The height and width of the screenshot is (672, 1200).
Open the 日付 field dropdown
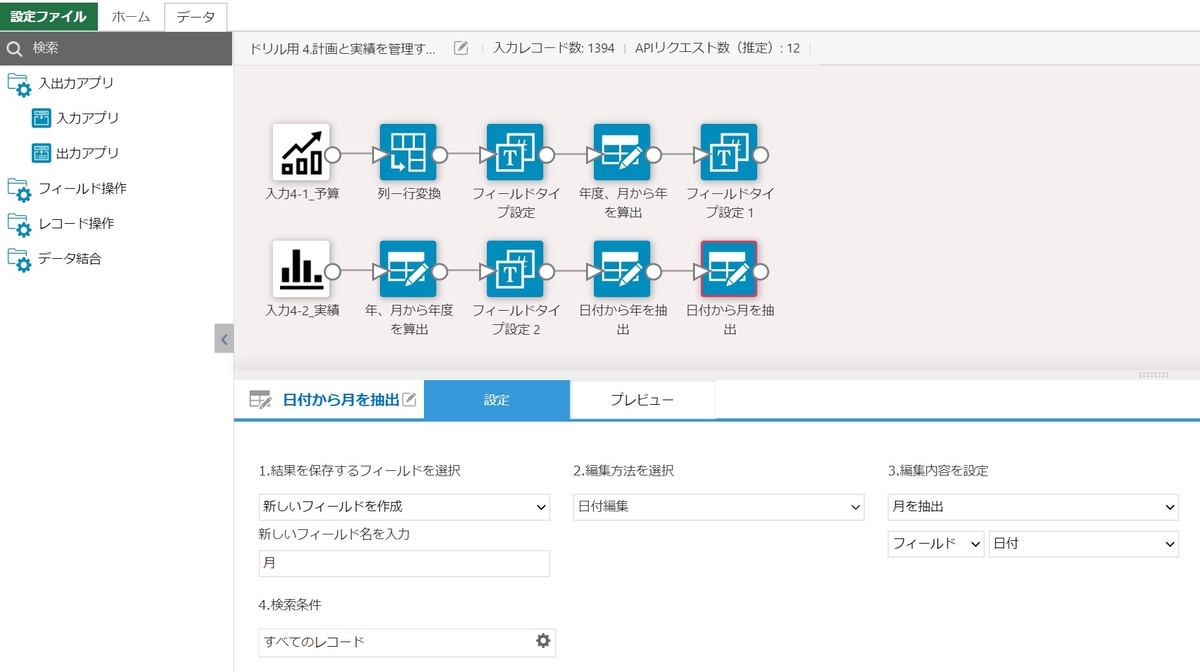pyautogui.click(x=1084, y=544)
